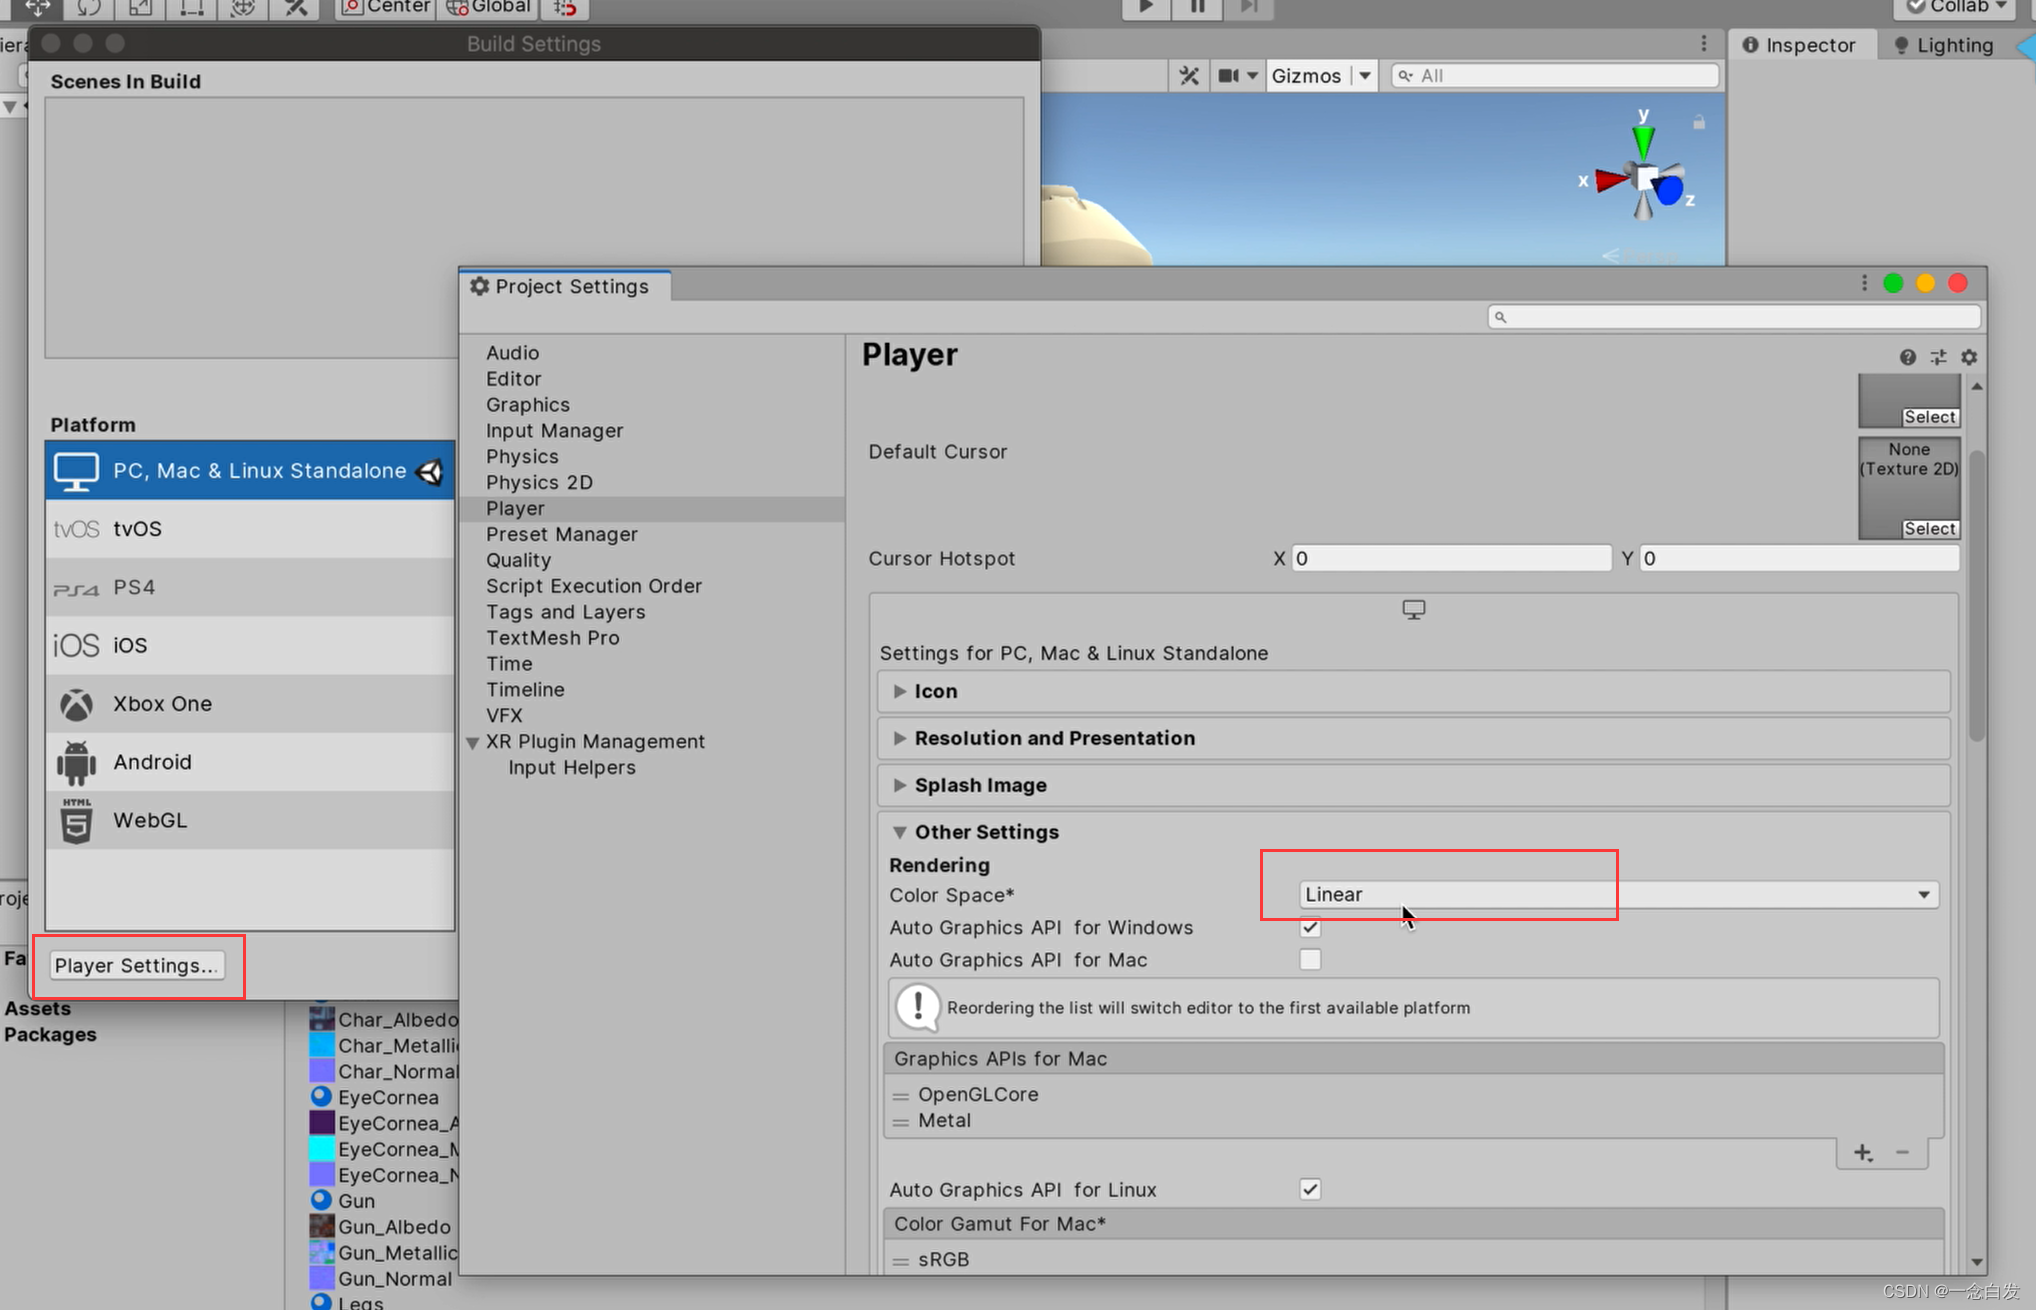Open the Player settings gear icon
The width and height of the screenshot is (2036, 1310).
pos(1969,357)
